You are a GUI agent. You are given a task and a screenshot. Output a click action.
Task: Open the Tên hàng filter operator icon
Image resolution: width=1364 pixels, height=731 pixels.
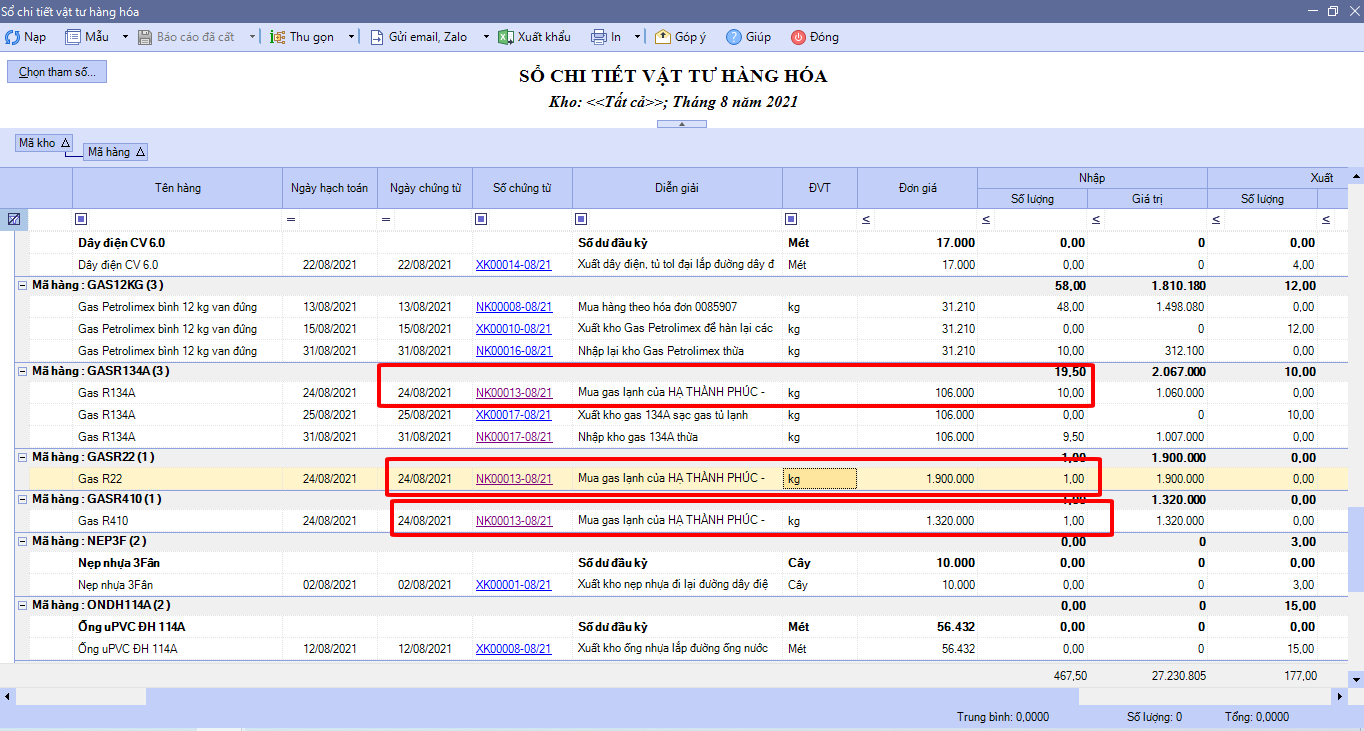(x=81, y=219)
